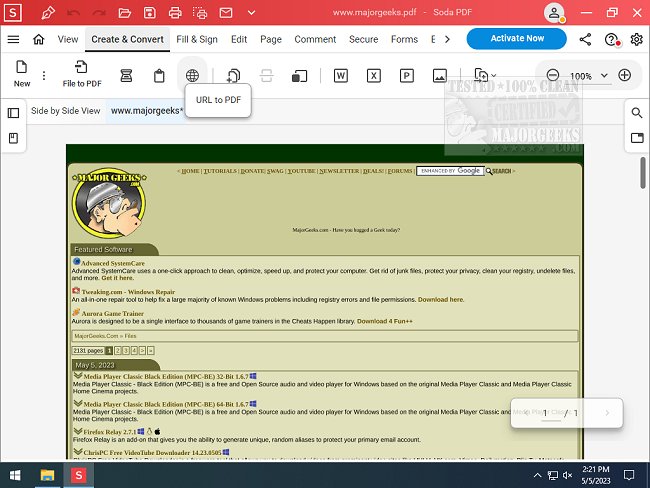Screen dimensions: 650x488
Task: Convert PDF to Image icon
Action: tap(439, 75)
